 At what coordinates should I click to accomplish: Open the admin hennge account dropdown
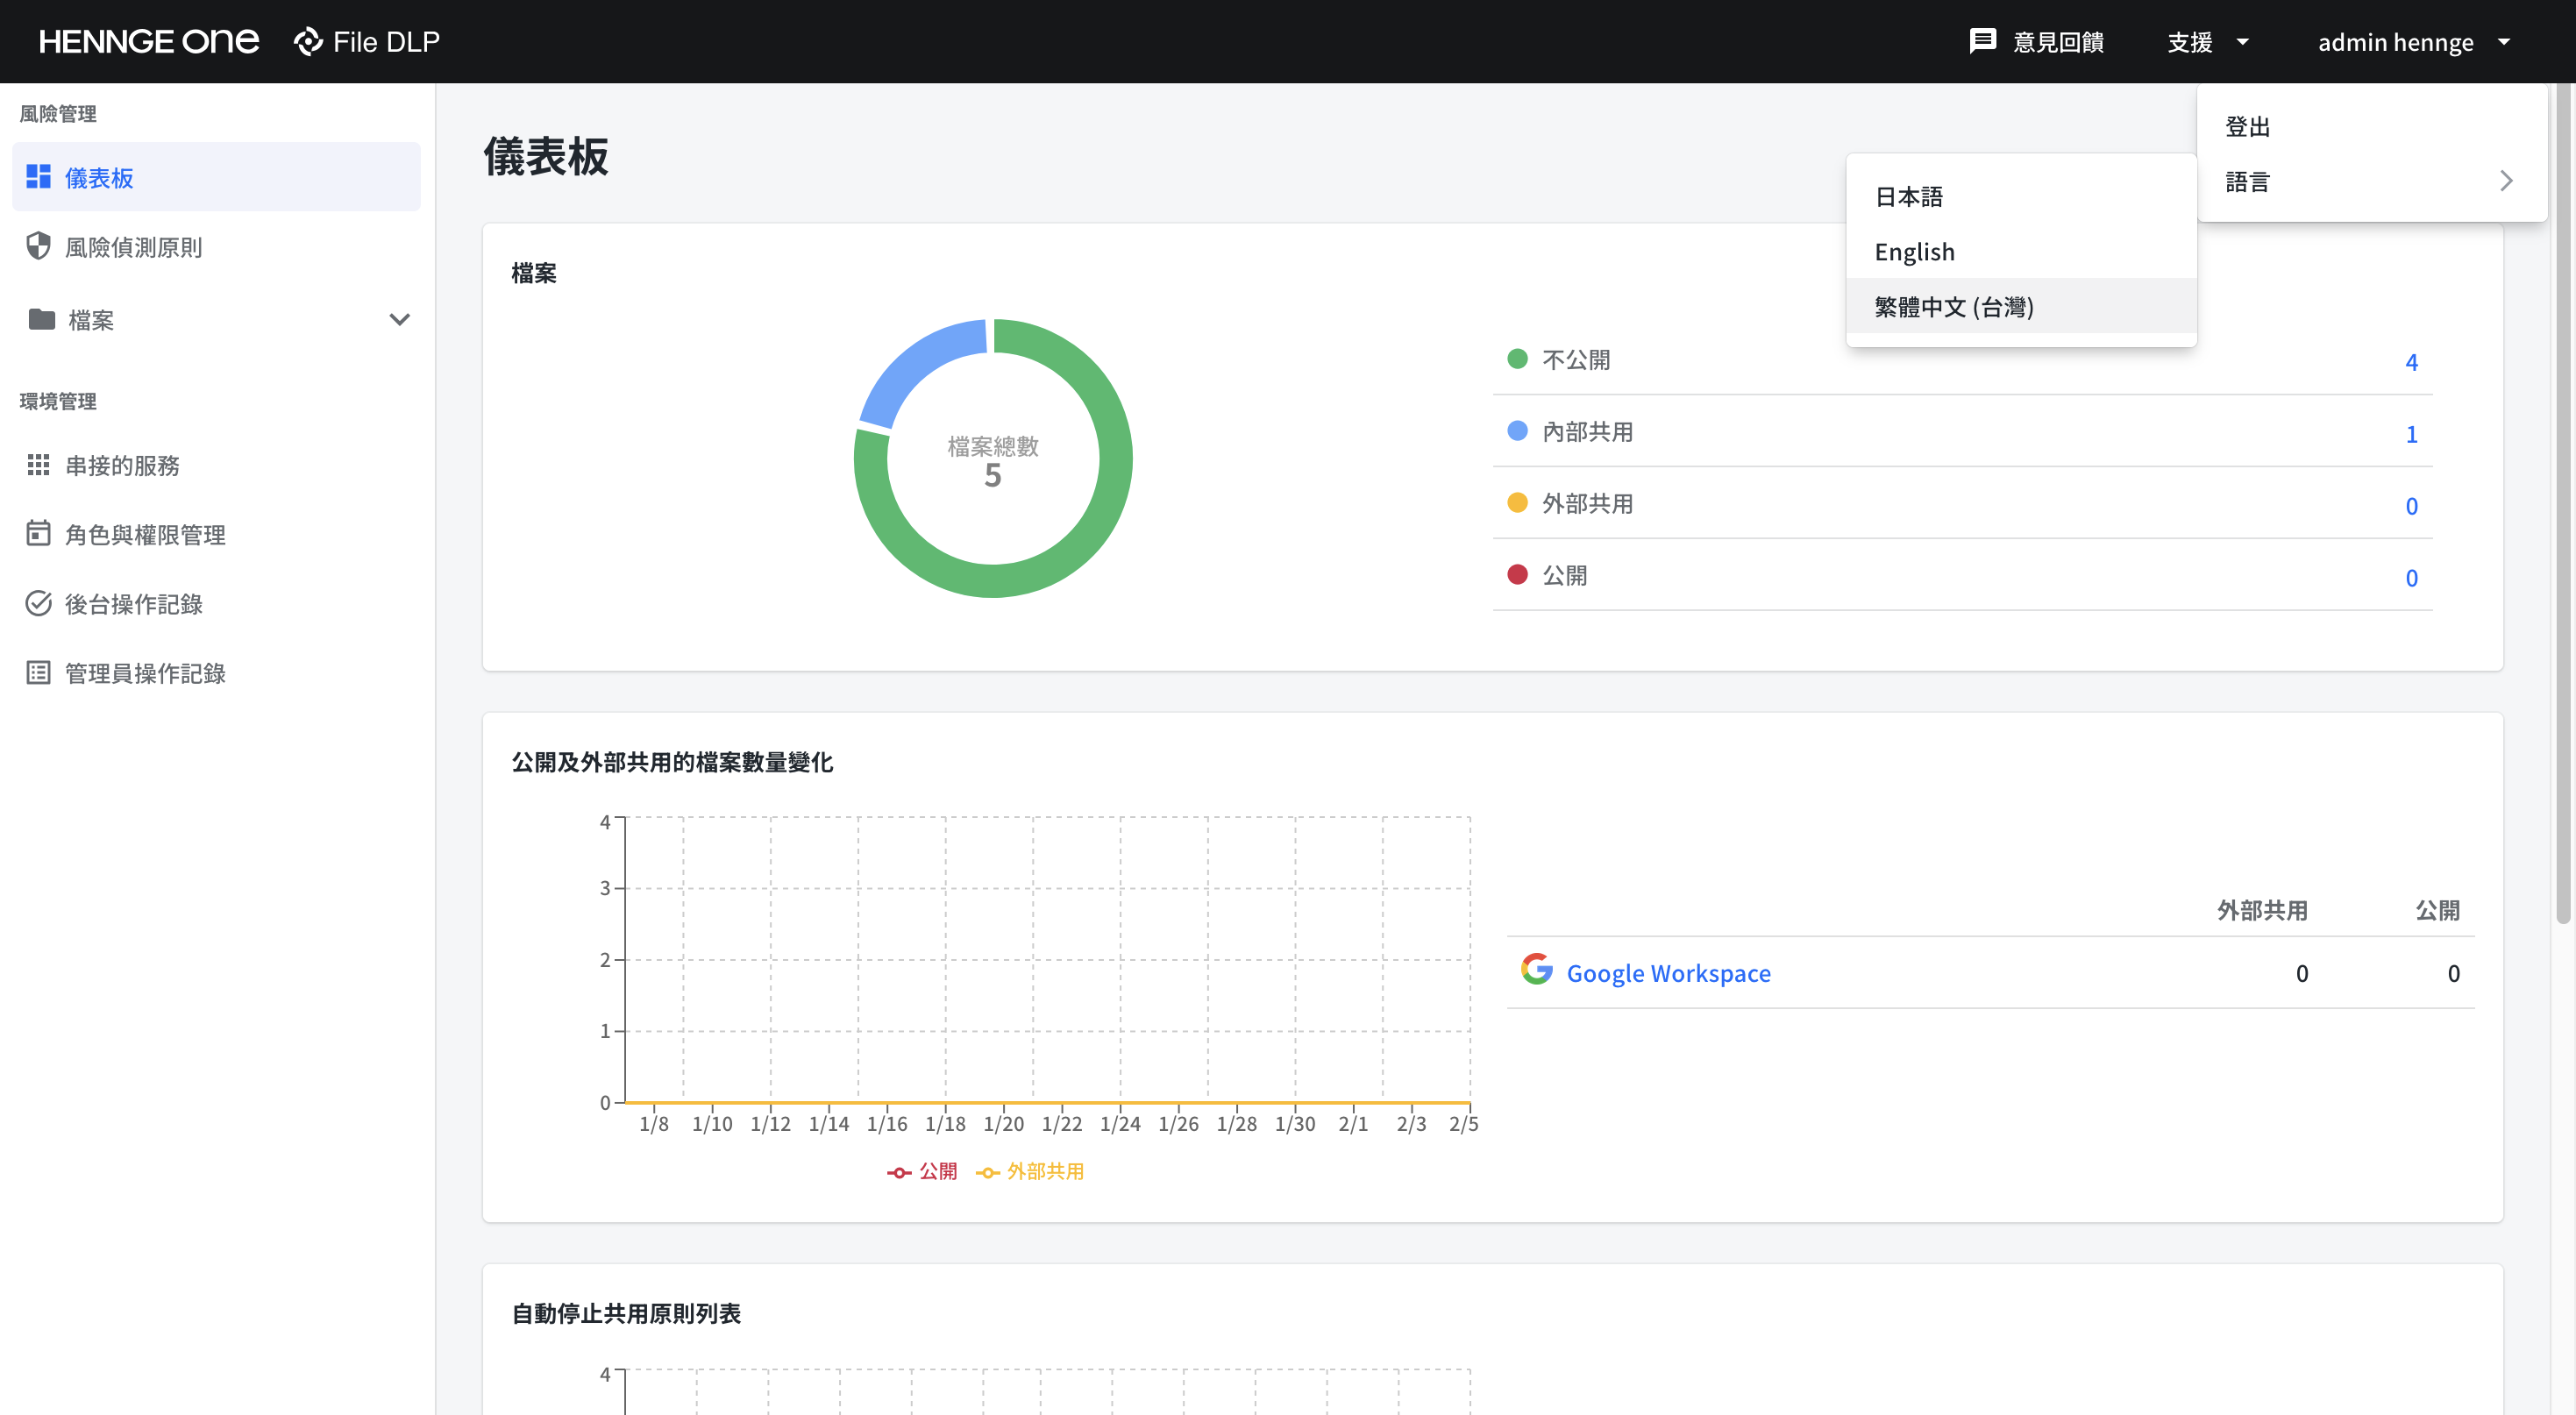coord(2414,42)
